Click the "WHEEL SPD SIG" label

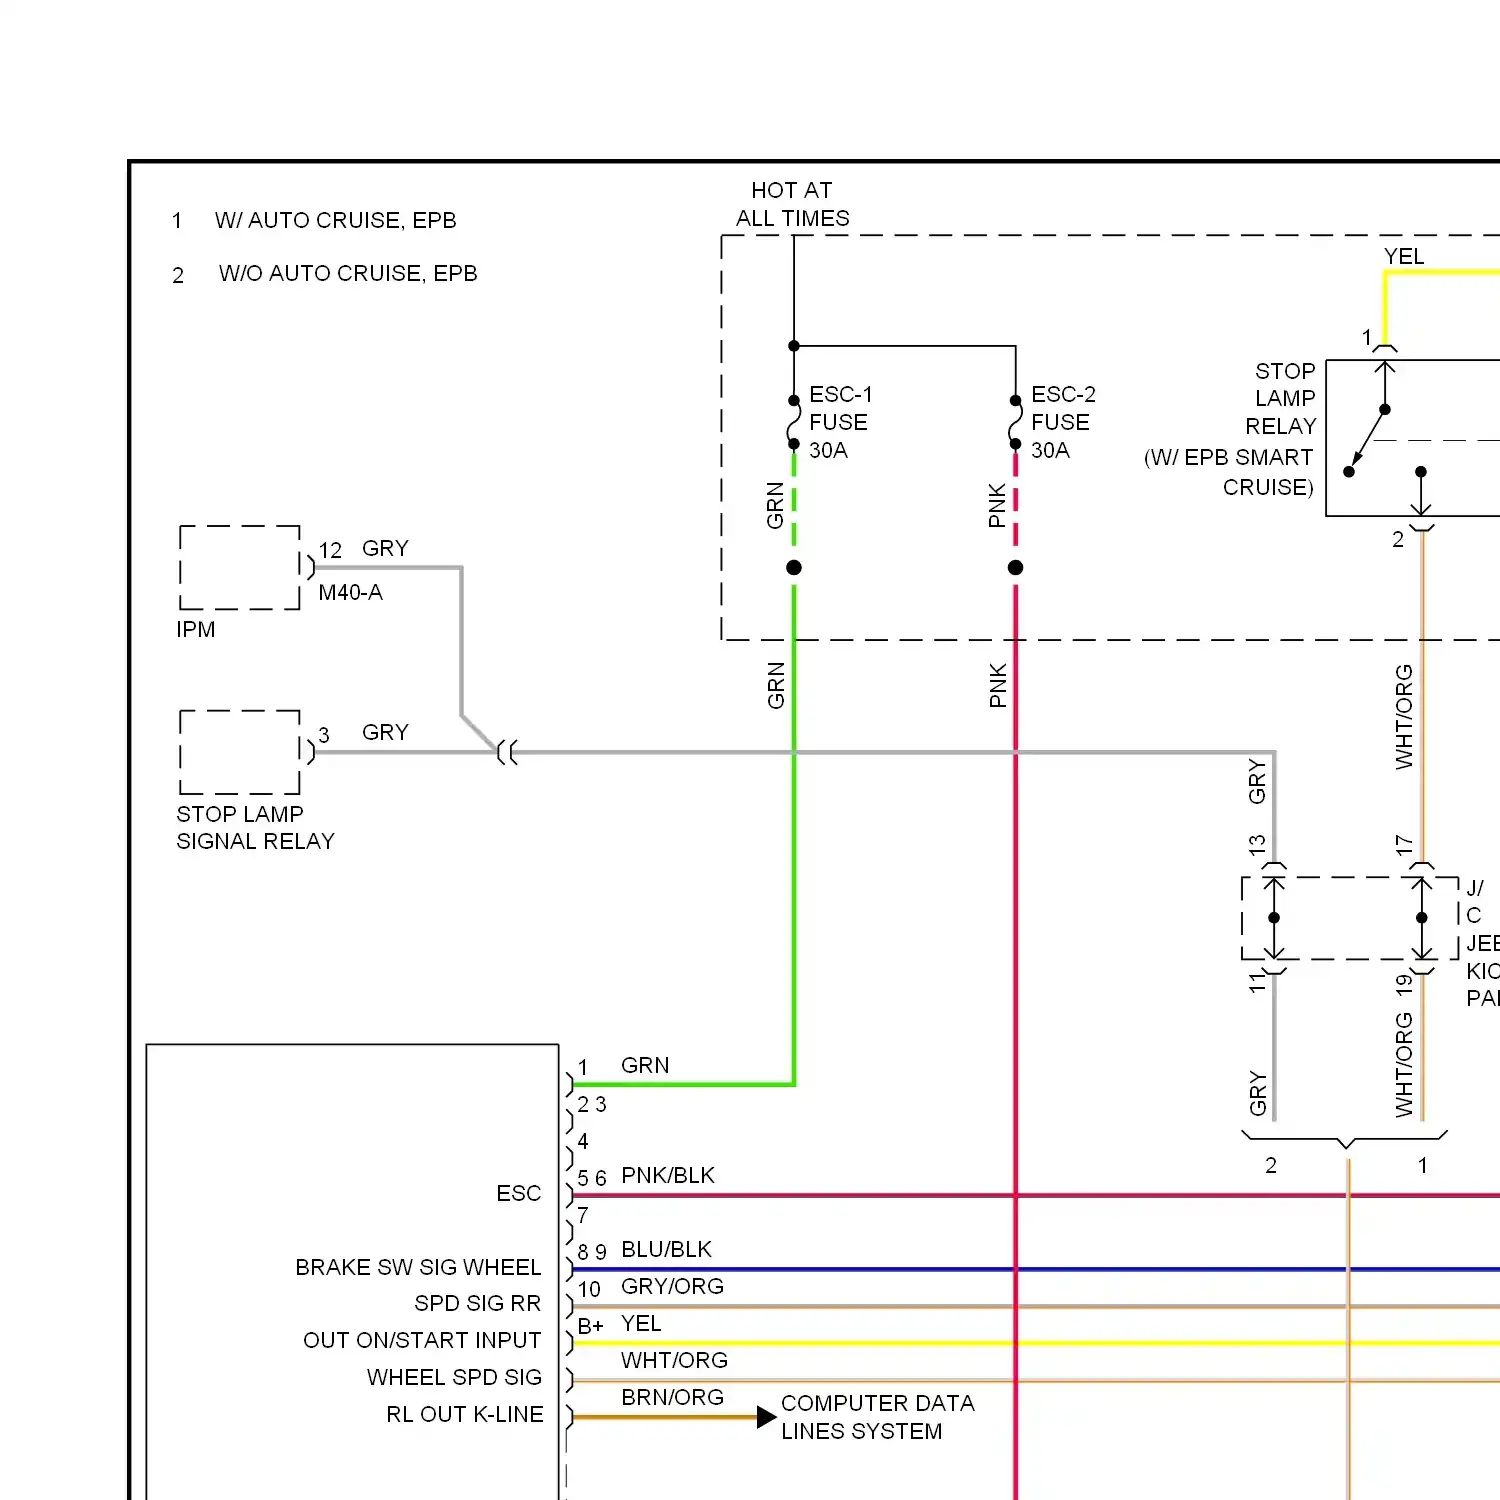454,1377
